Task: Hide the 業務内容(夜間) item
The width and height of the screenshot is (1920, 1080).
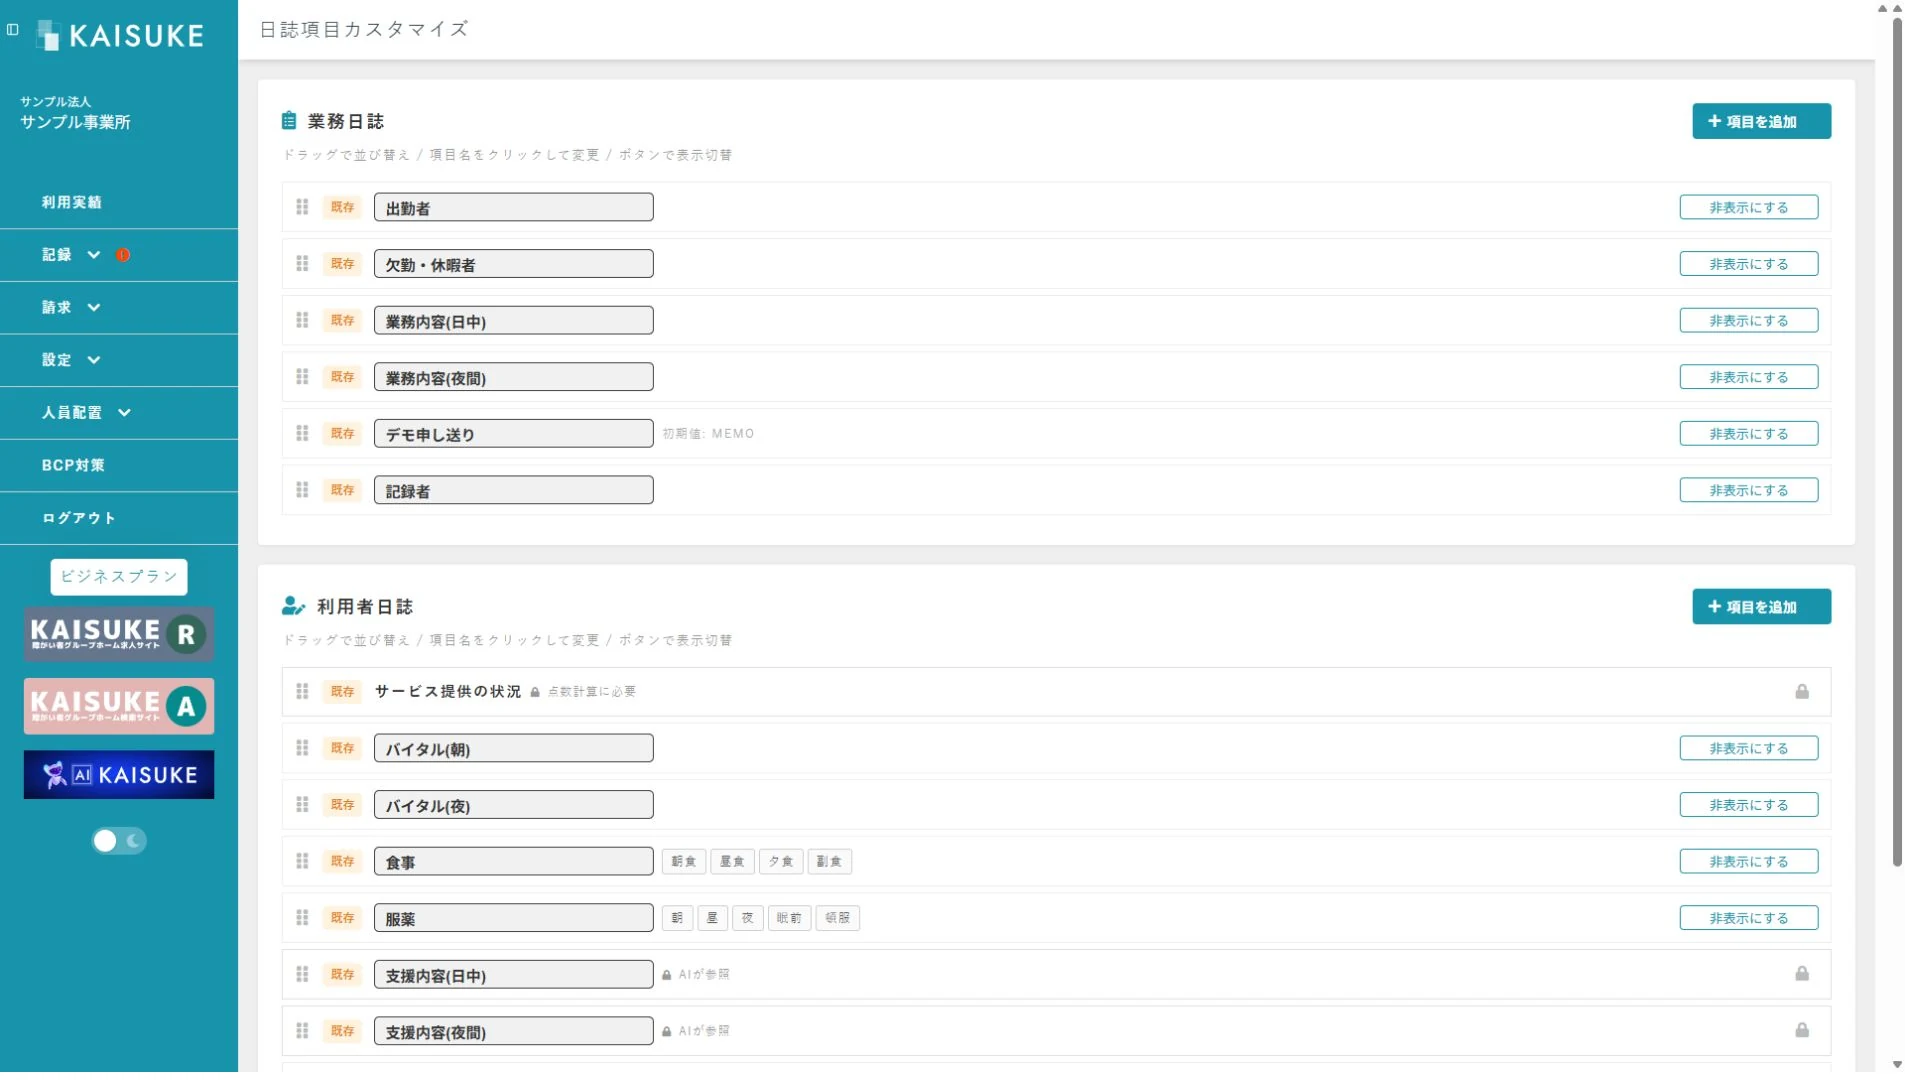Action: point(1748,377)
